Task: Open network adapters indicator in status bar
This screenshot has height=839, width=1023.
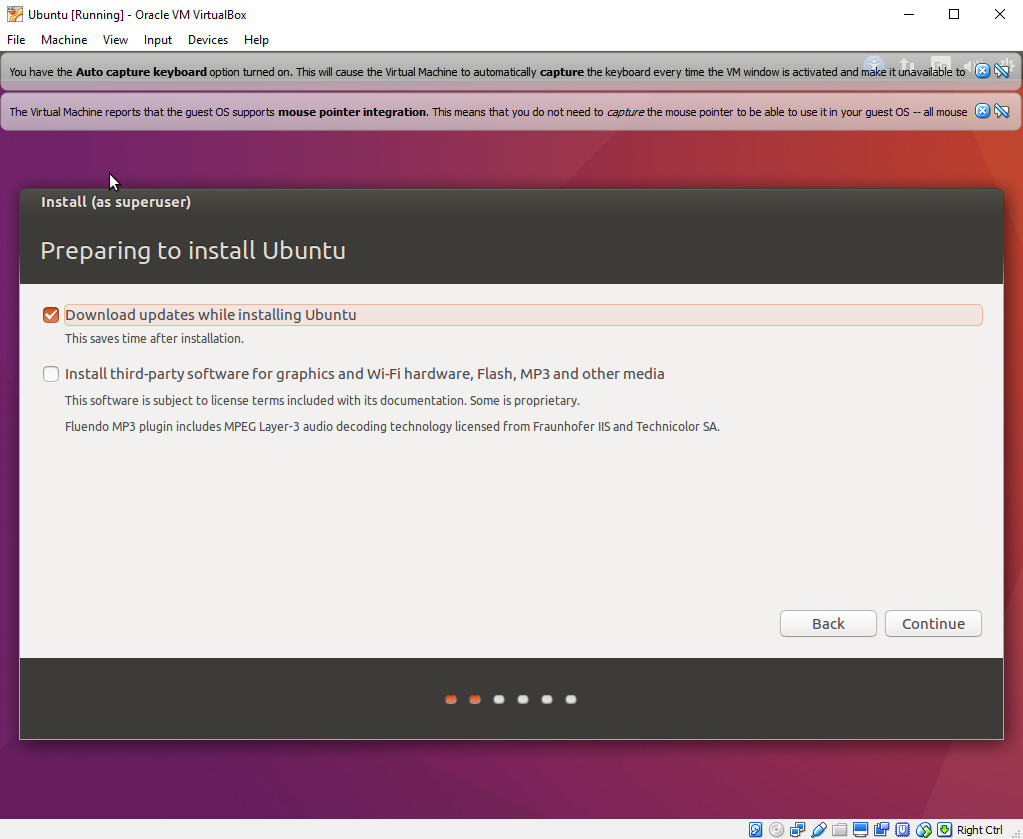Action: click(797, 830)
